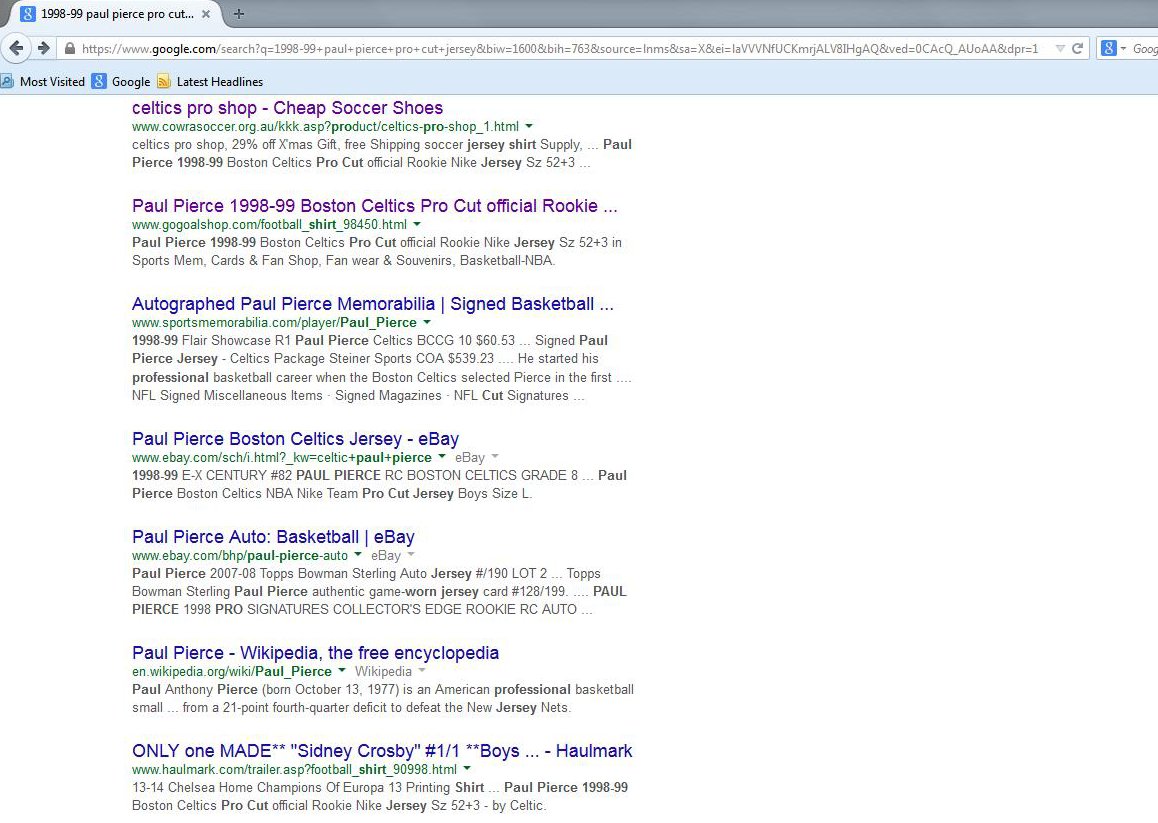The image size is (1158, 823).
Task: Expand green arrow next to ebay.com/sch URL
Action: [x=442, y=457]
